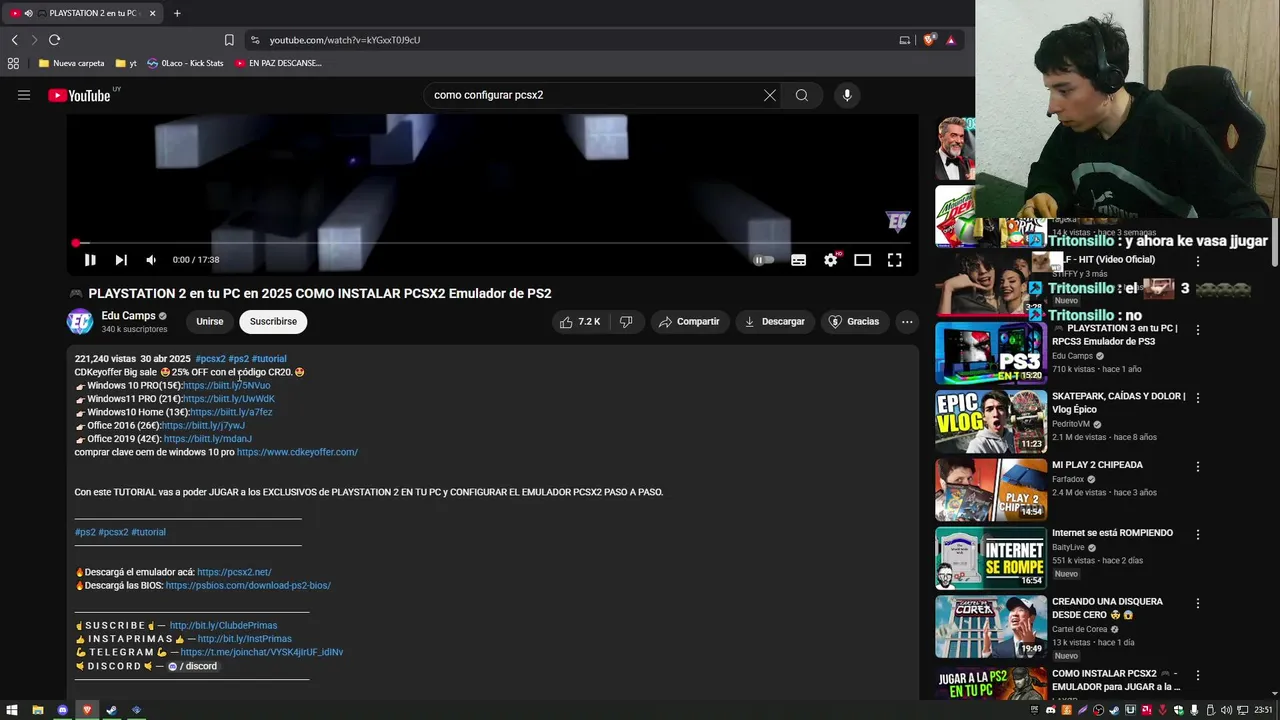Open the YouTube hamburger guide menu
The image size is (1280, 720).
(x=24, y=95)
